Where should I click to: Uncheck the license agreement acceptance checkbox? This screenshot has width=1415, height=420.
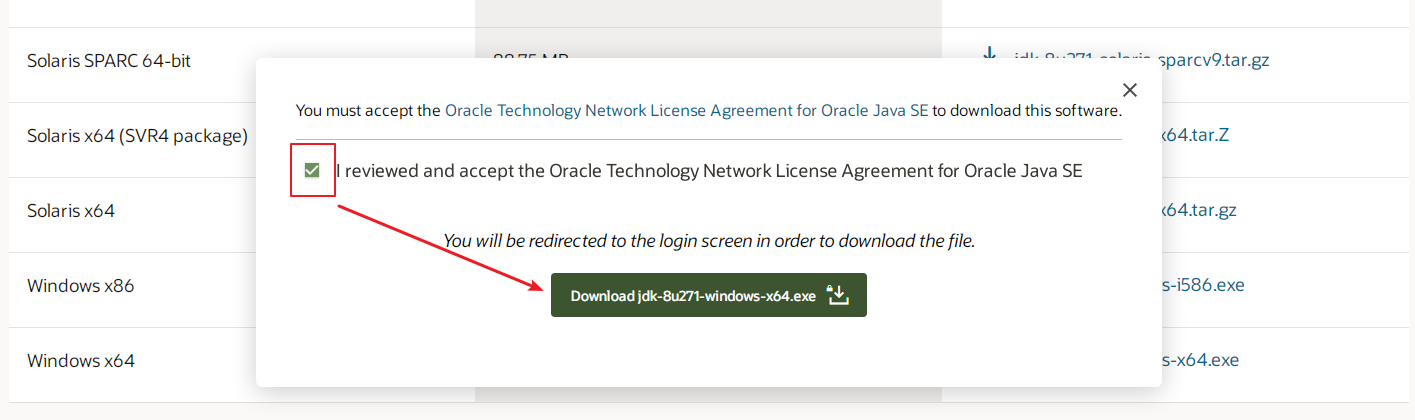click(312, 171)
